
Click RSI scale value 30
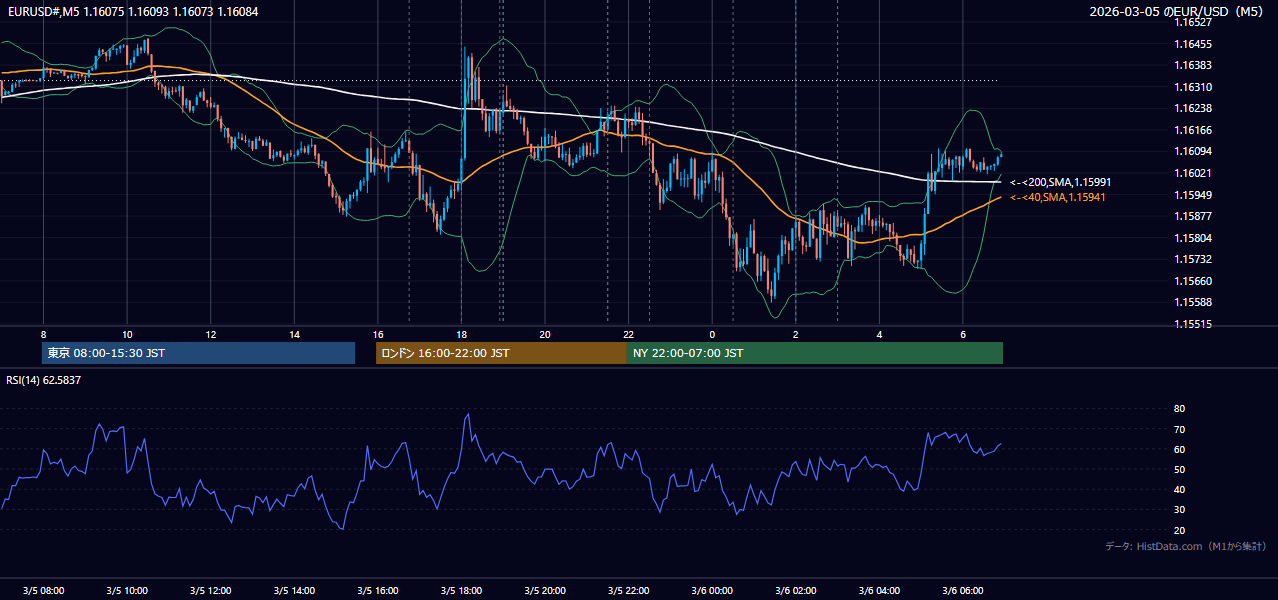1179,510
